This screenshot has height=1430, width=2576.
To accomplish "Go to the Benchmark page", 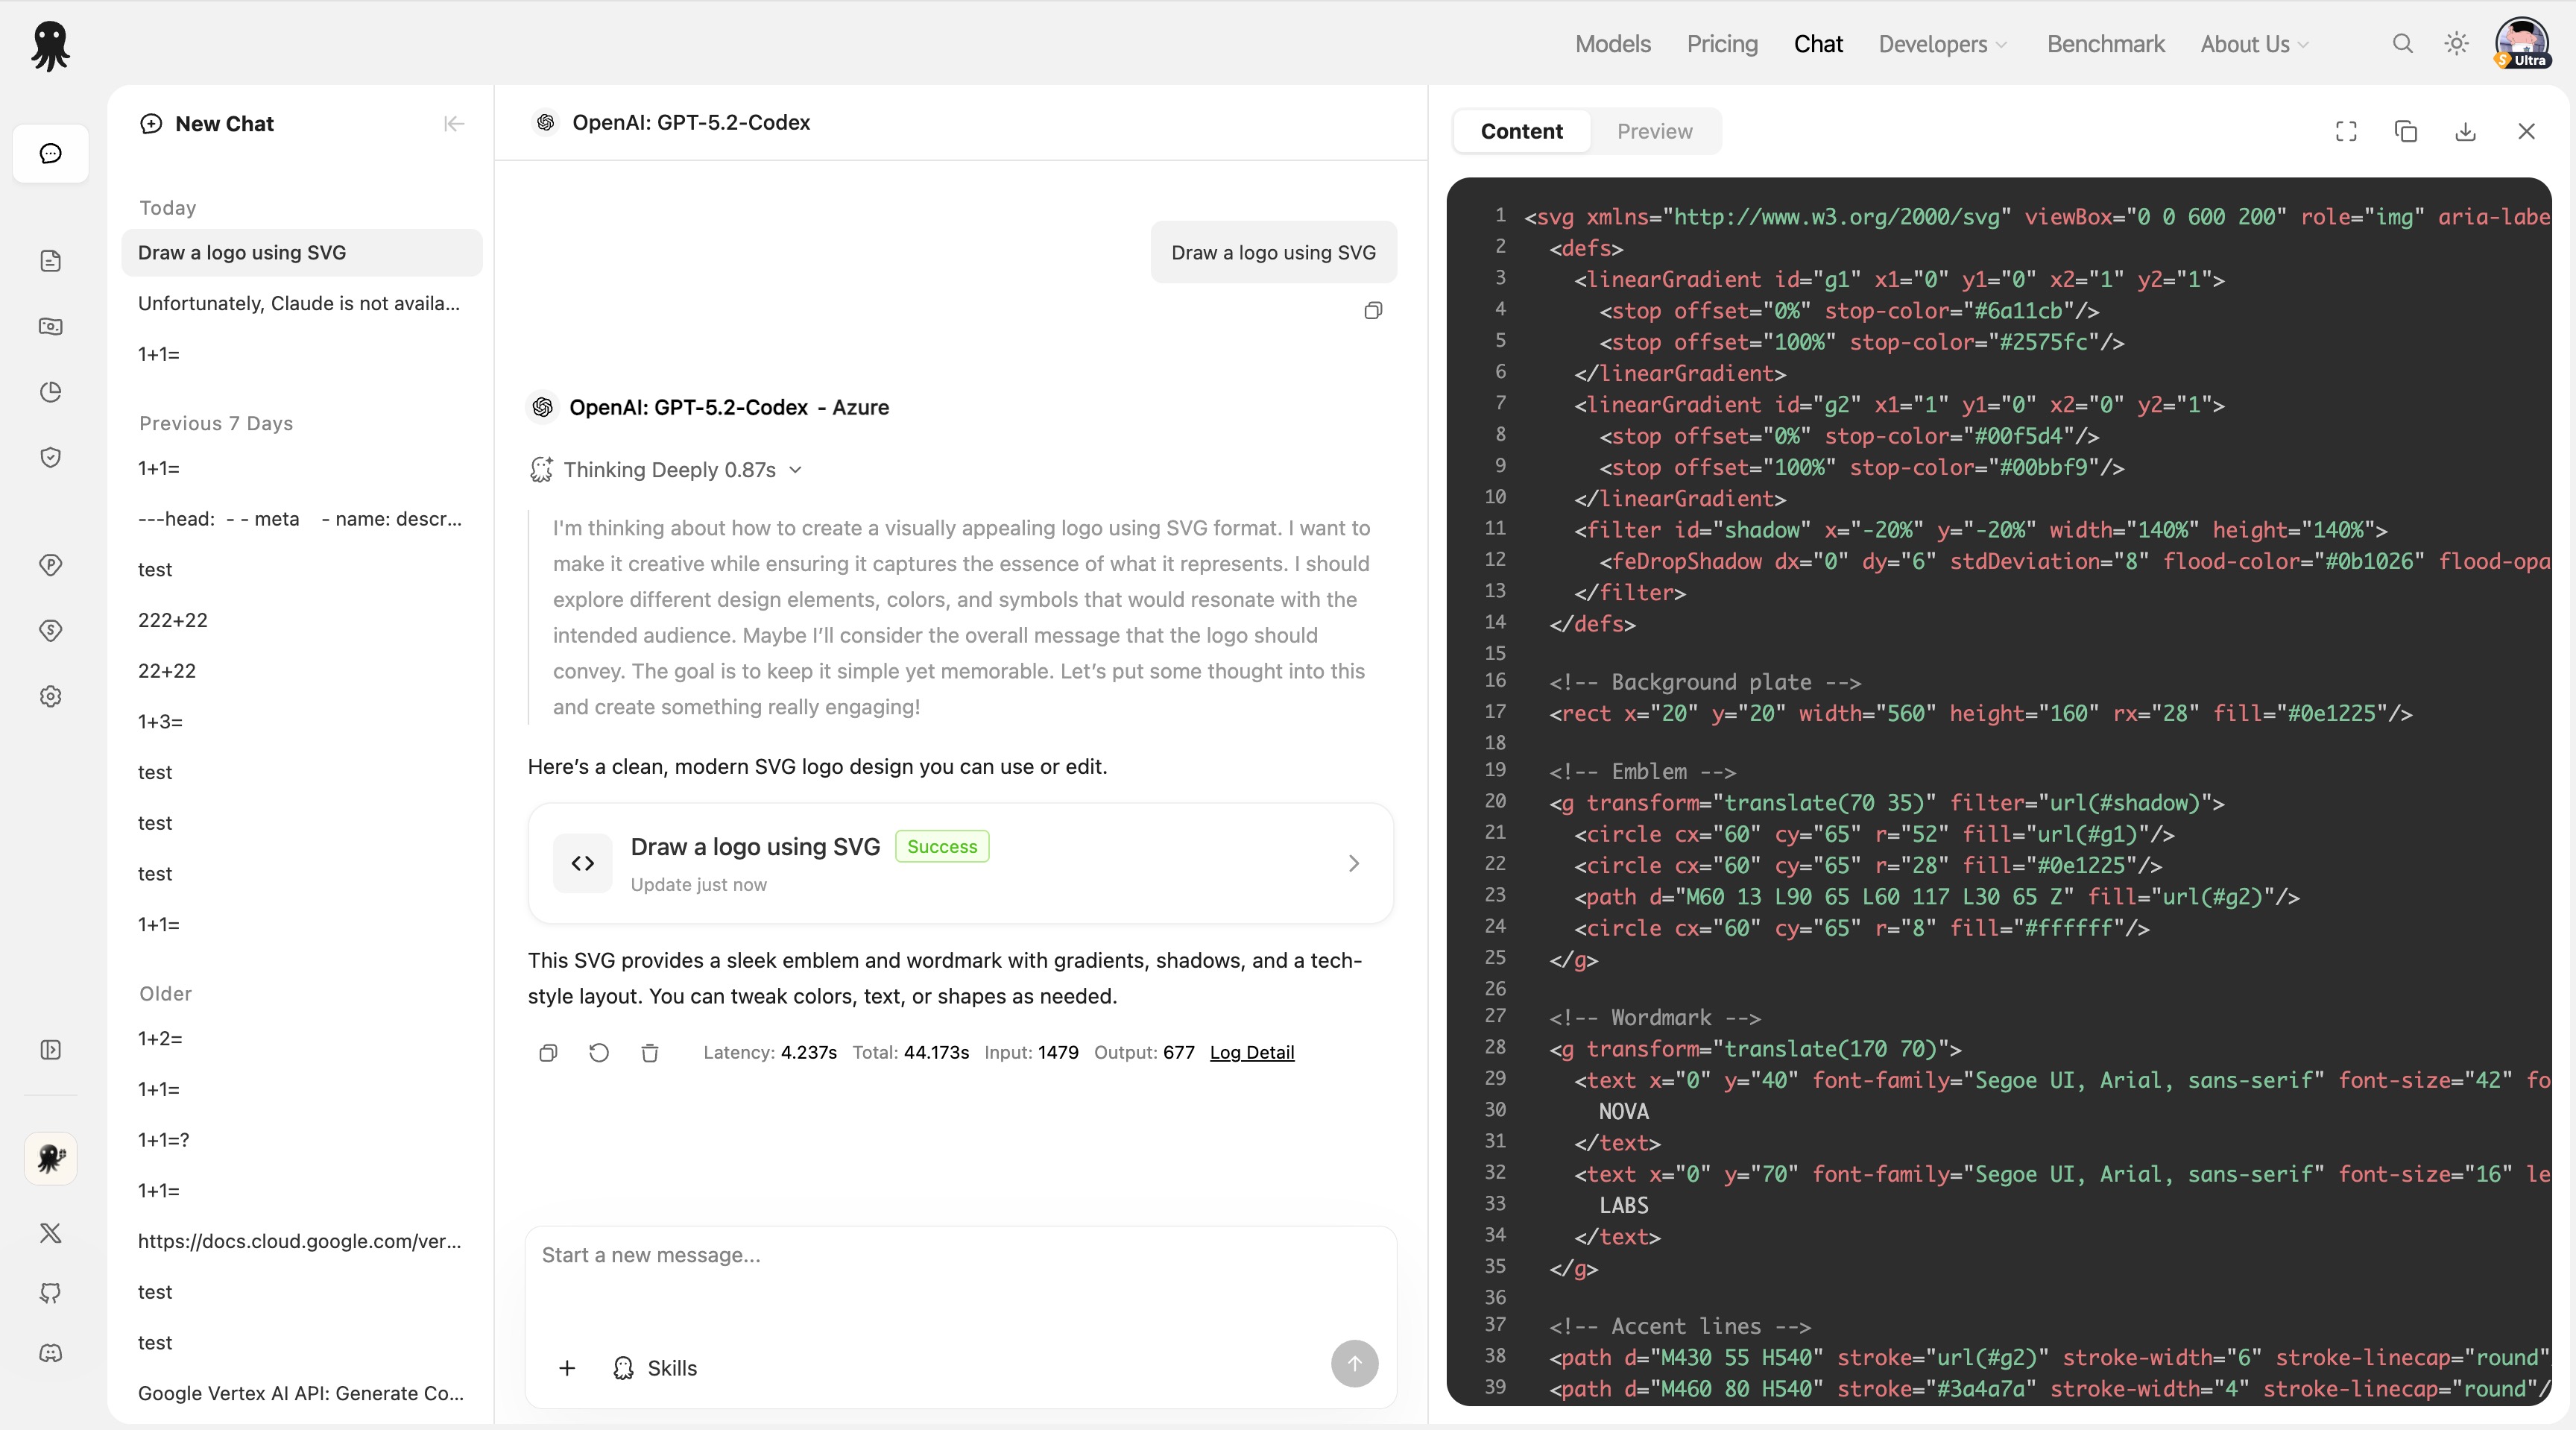I will coord(2105,44).
